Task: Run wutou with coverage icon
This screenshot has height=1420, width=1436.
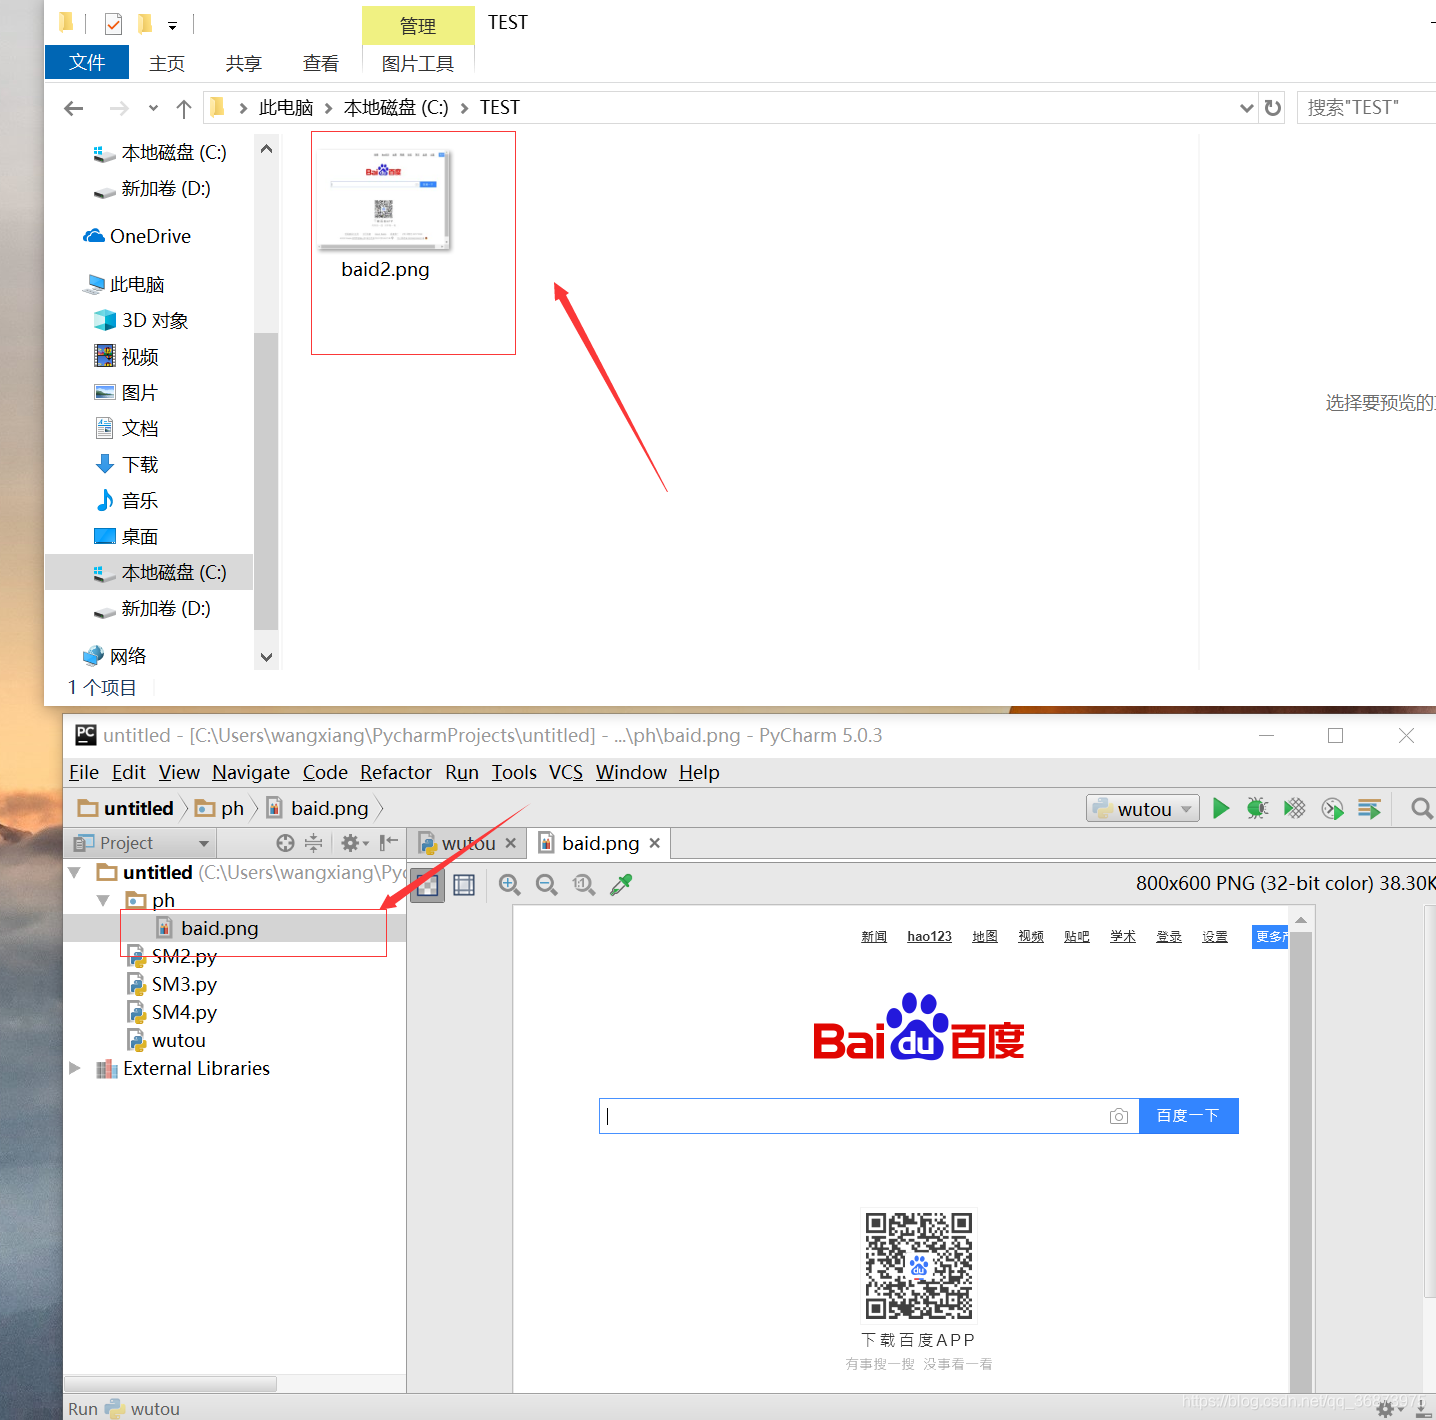Action: [1294, 808]
